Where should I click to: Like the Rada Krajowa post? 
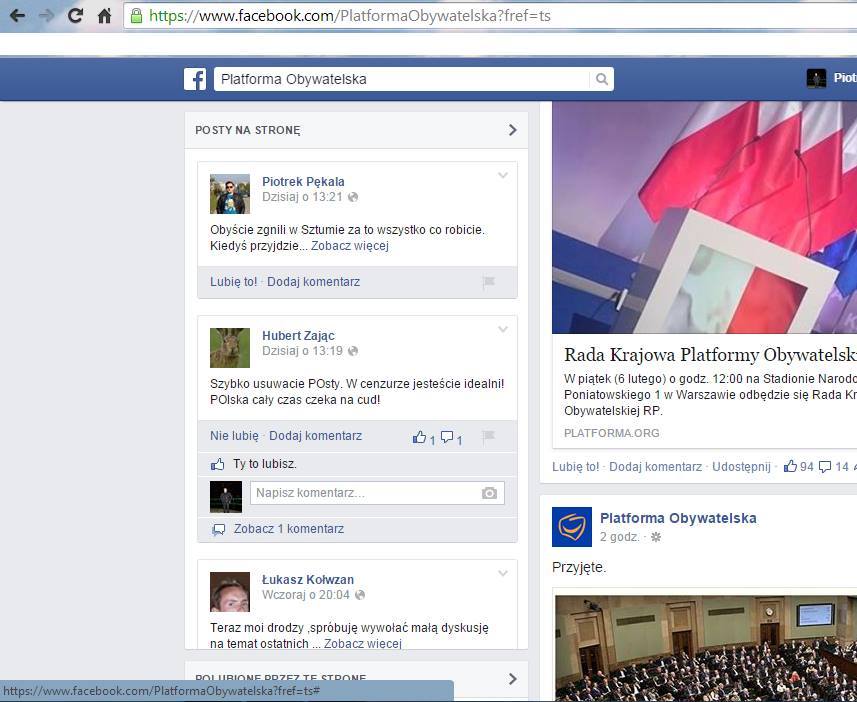(x=575, y=466)
